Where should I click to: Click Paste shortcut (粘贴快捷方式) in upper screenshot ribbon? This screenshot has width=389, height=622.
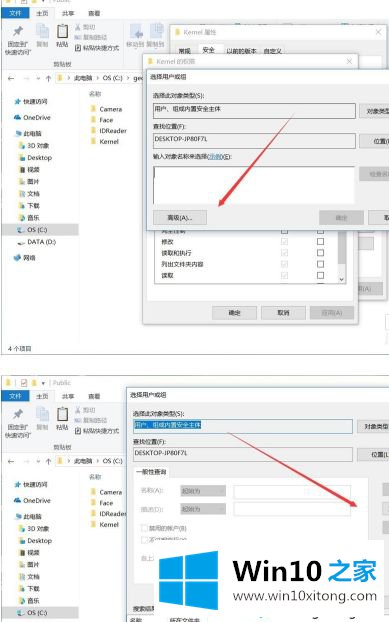[x=97, y=48]
